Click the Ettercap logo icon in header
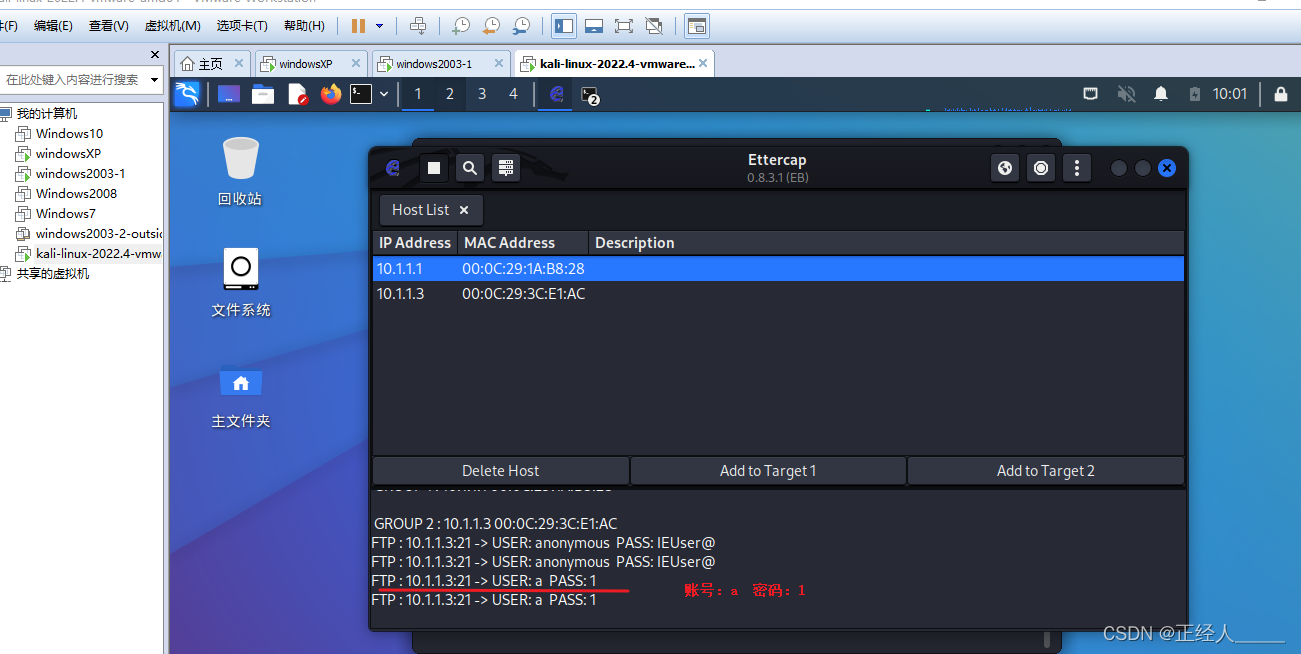The width and height of the screenshot is (1301, 654). 393,168
